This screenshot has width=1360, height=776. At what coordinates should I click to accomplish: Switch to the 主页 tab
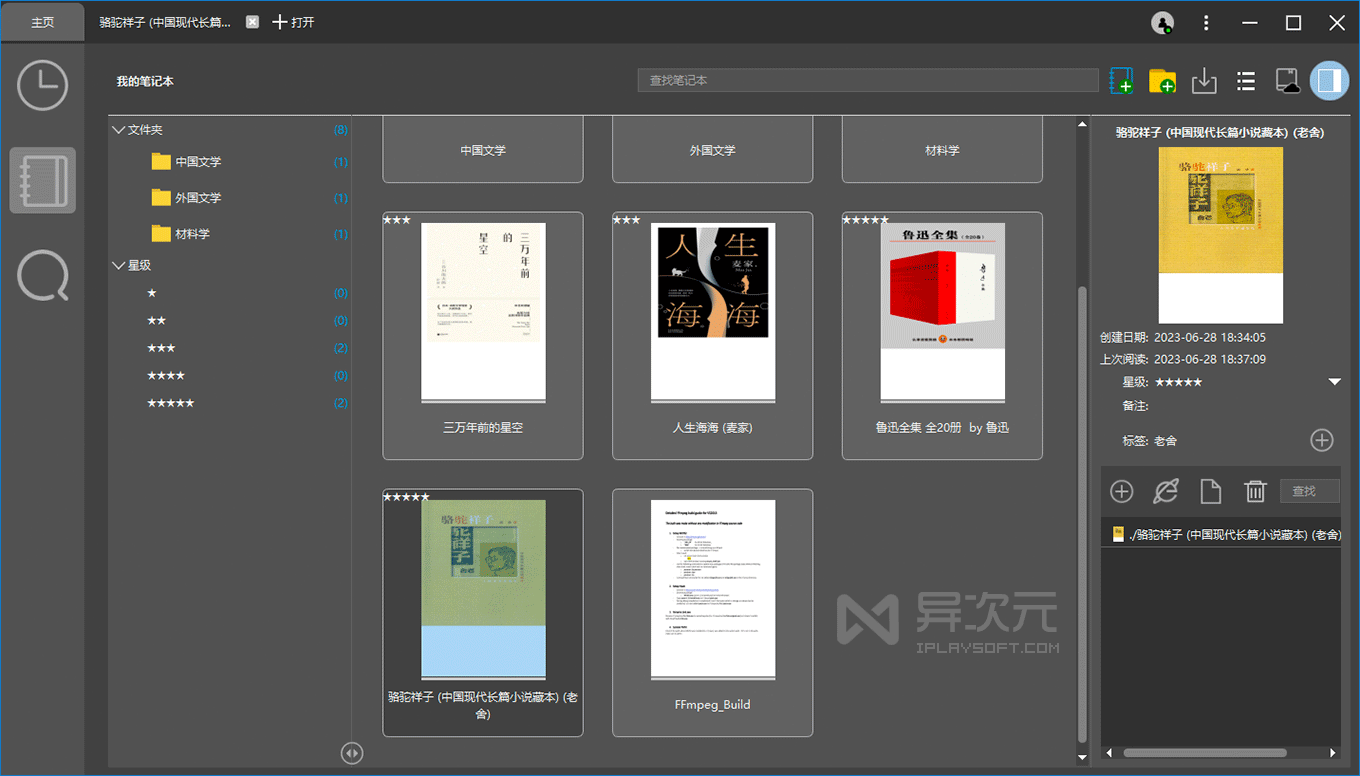point(42,21)
